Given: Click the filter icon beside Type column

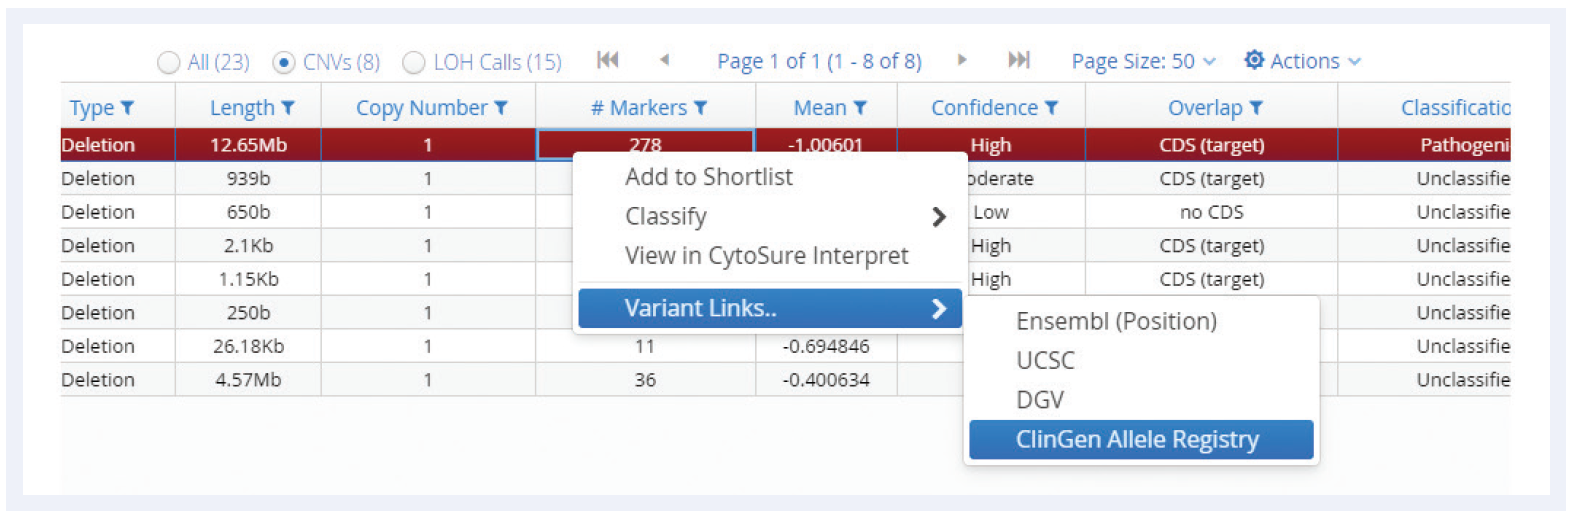Looking at the screenshot, I should pyautogui.click(x=127, y=108).
